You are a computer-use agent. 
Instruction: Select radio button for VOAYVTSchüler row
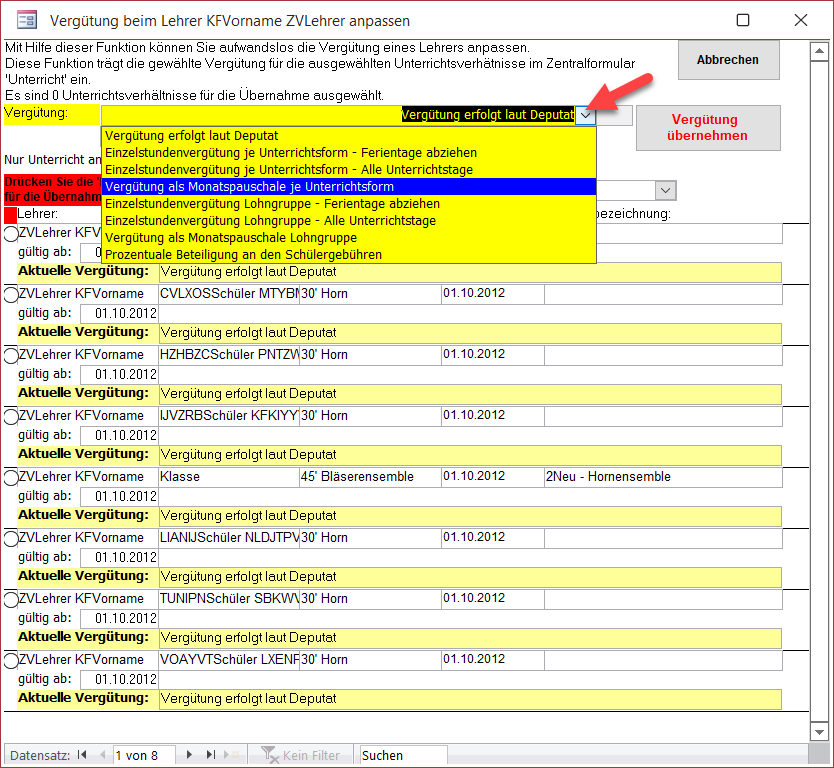pyautogui.click(x=11, y=661)
